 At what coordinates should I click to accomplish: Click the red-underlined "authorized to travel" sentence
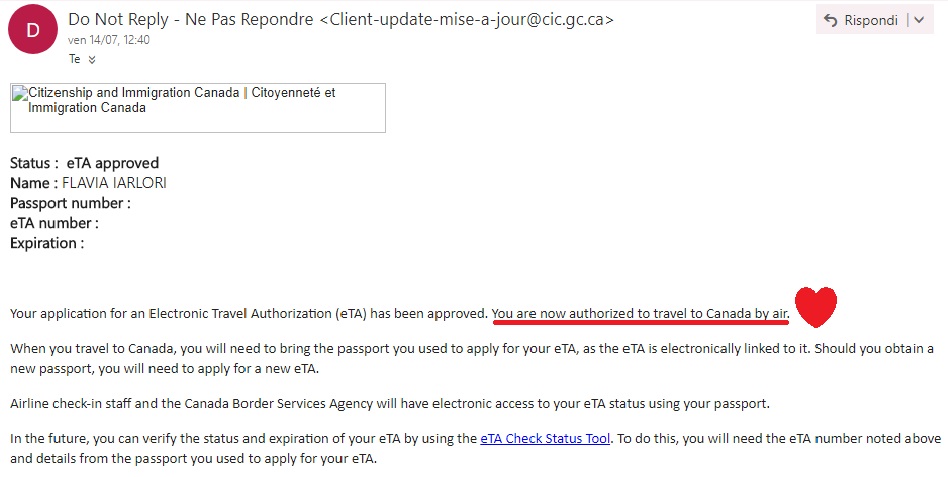(641, 314)
